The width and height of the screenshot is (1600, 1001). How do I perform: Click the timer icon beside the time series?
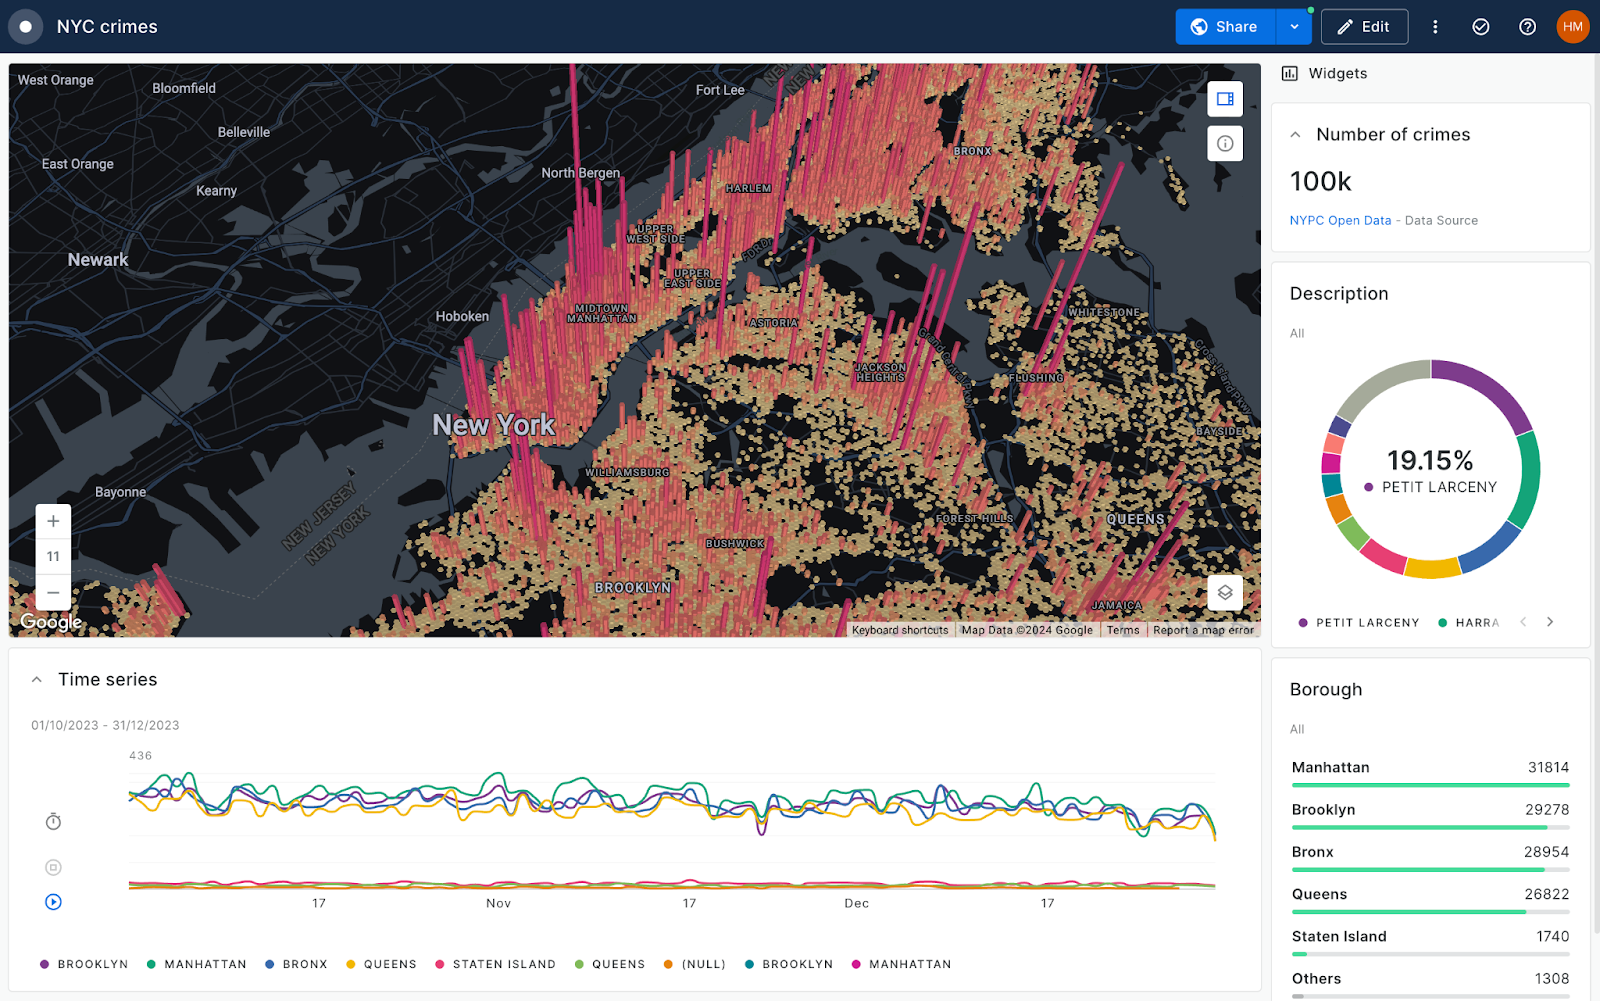pos(52,821)
